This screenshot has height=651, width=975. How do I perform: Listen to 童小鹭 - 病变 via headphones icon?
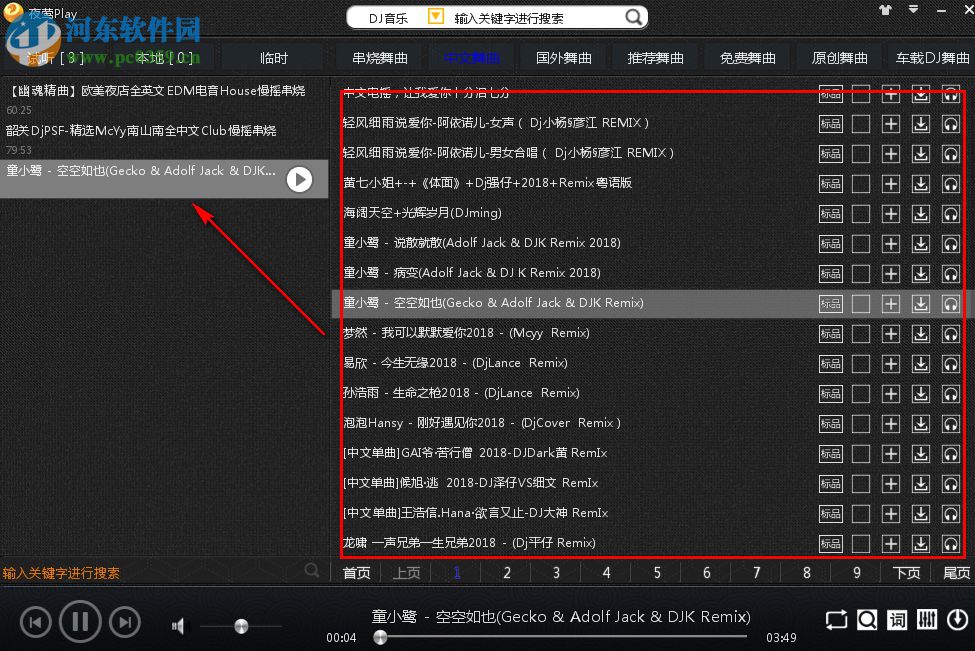[951, 274]
